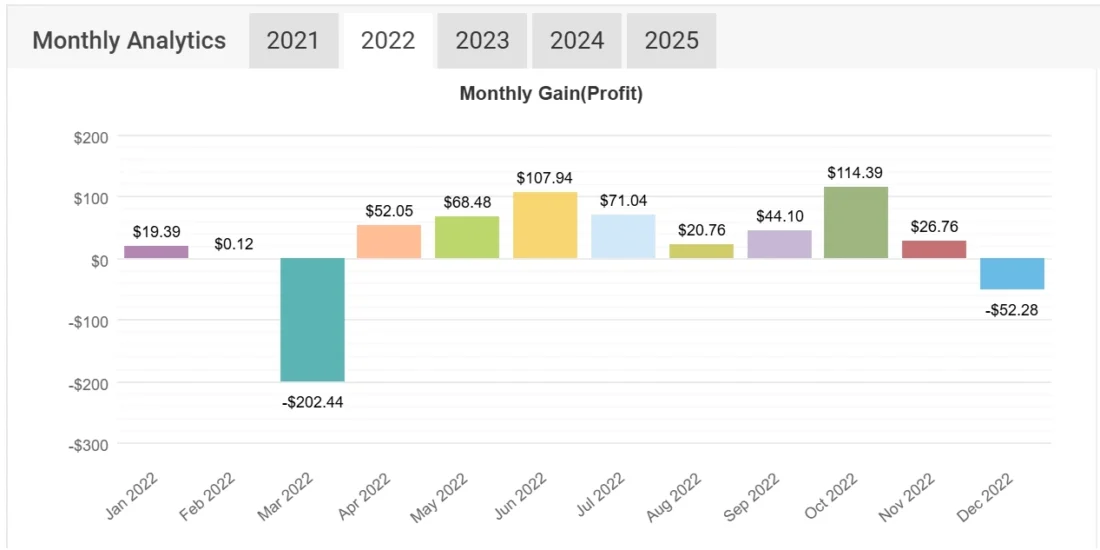The width and height of the screenshot is (1100, 550).
Task: Click the olive Aug 2022 bar
Action: click(701, 251)
